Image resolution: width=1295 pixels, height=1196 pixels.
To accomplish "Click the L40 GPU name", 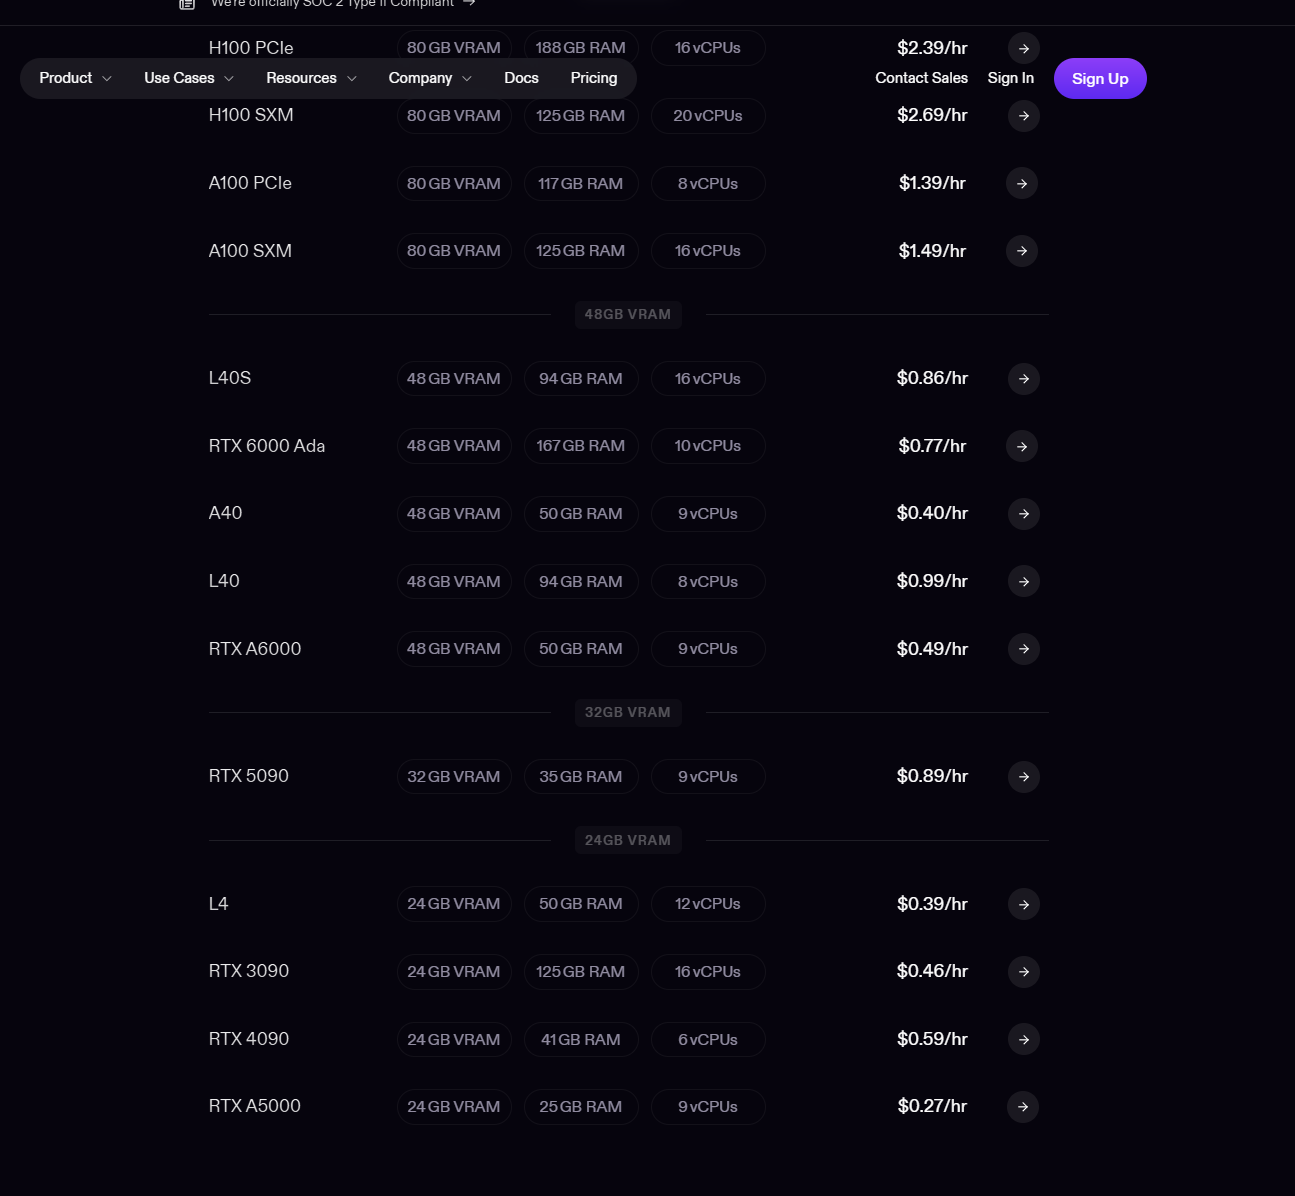I will pos(224,581).
